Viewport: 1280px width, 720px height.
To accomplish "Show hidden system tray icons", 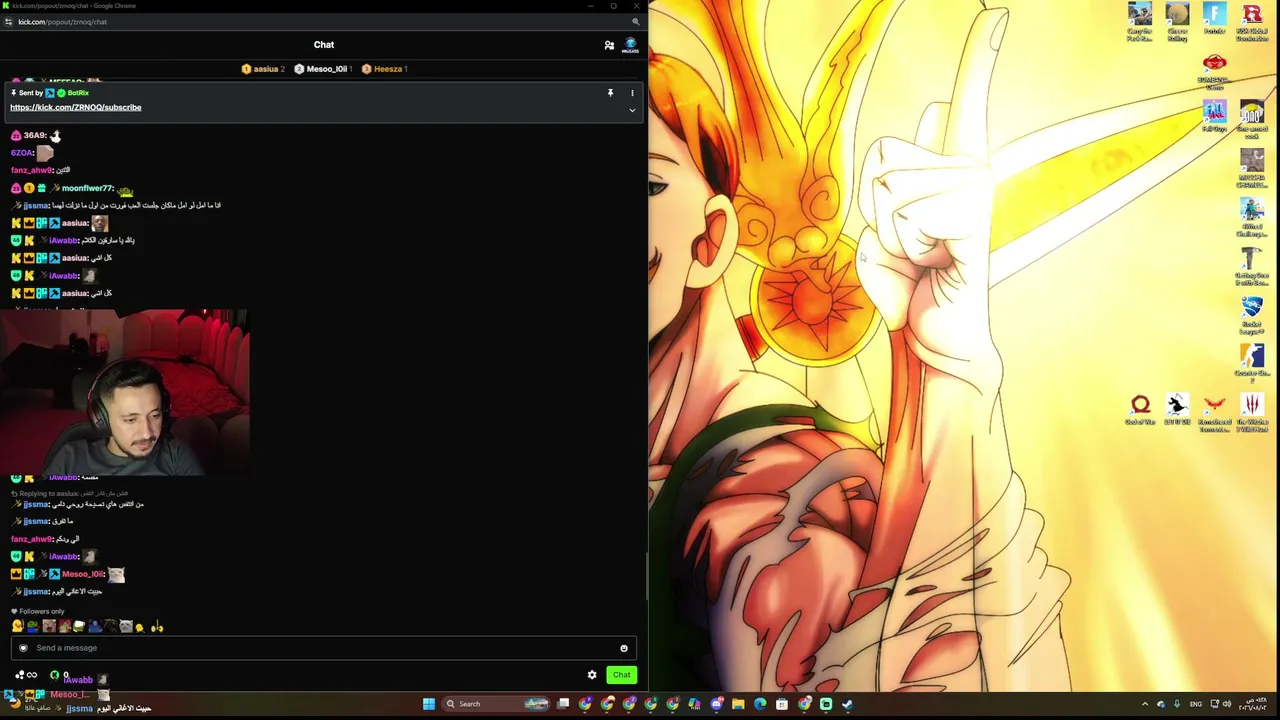I will coord(1145,704).
